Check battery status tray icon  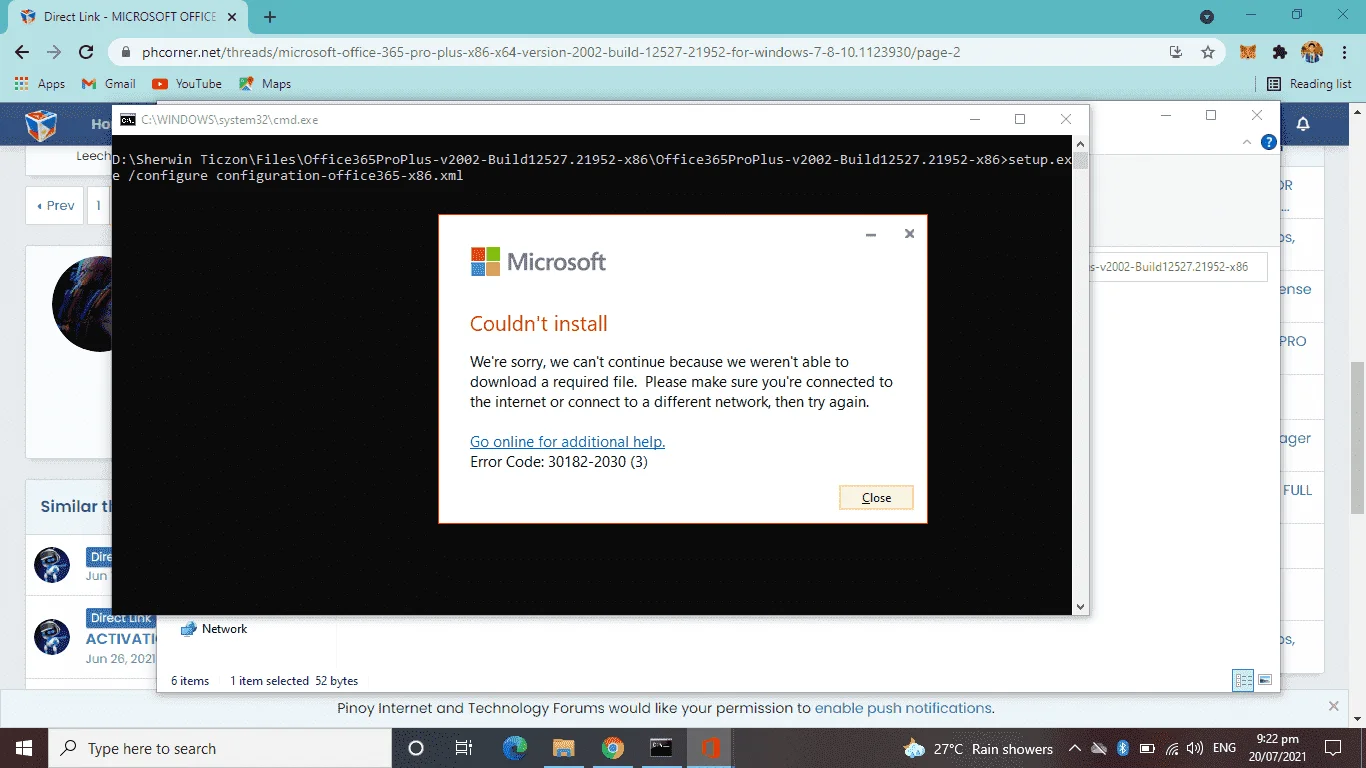click(x=1147, y=748)
